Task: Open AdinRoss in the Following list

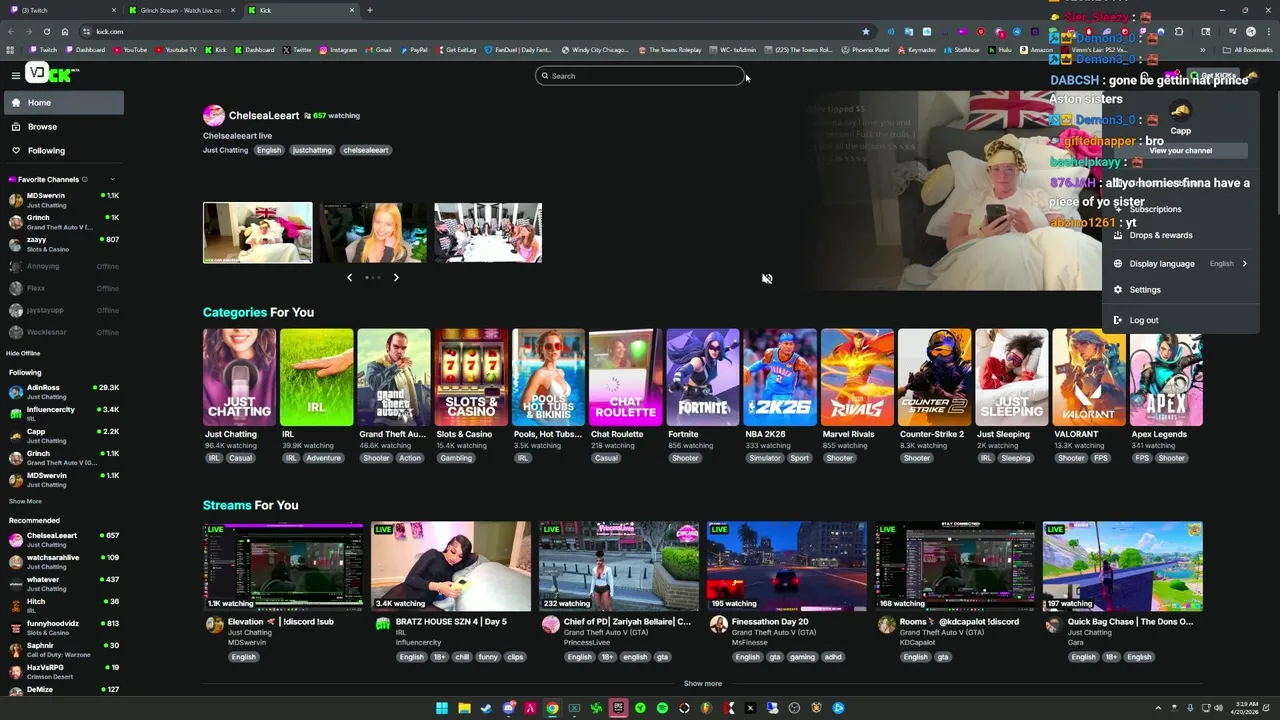Action: 64,391
